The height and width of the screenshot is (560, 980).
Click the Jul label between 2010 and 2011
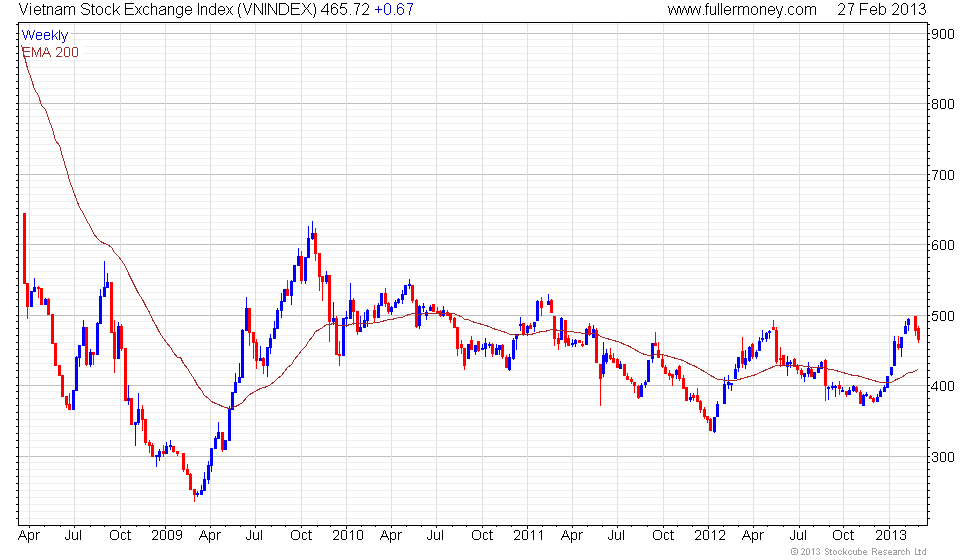point(435,536)
